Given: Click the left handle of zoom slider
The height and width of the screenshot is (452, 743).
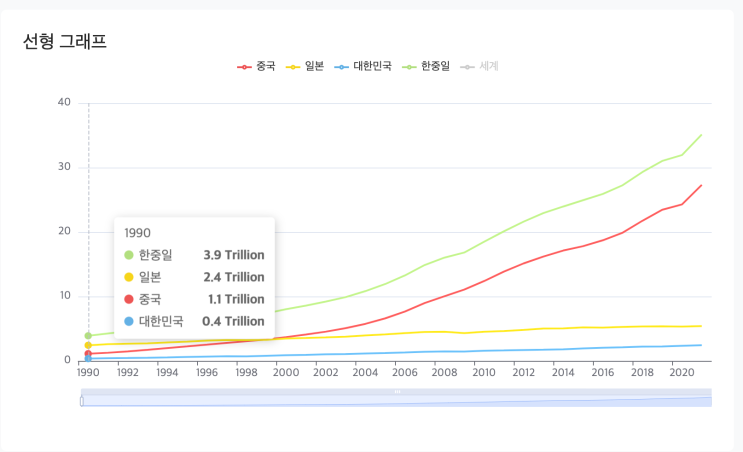Looking at the screenshot, I should point(82,401).
